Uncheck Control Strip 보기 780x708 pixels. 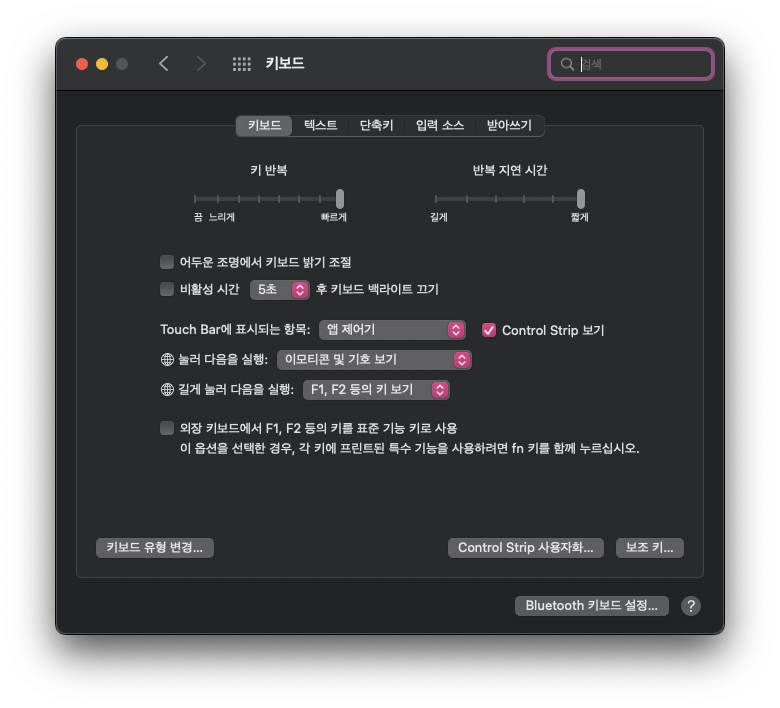point(488,330)
